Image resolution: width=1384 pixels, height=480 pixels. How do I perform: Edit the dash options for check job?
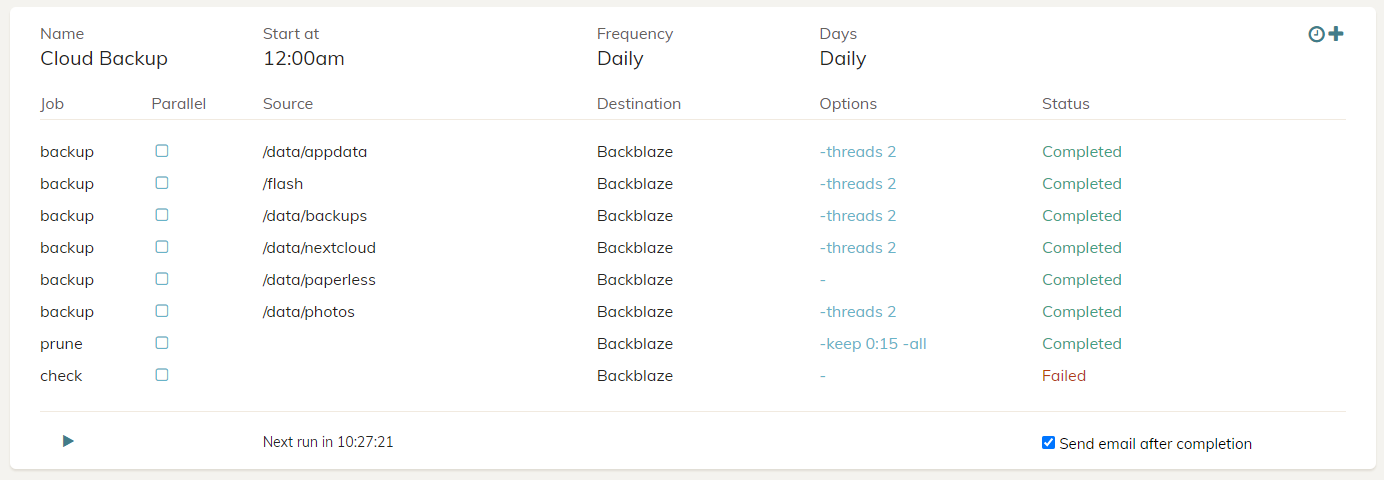coord(823,376)
